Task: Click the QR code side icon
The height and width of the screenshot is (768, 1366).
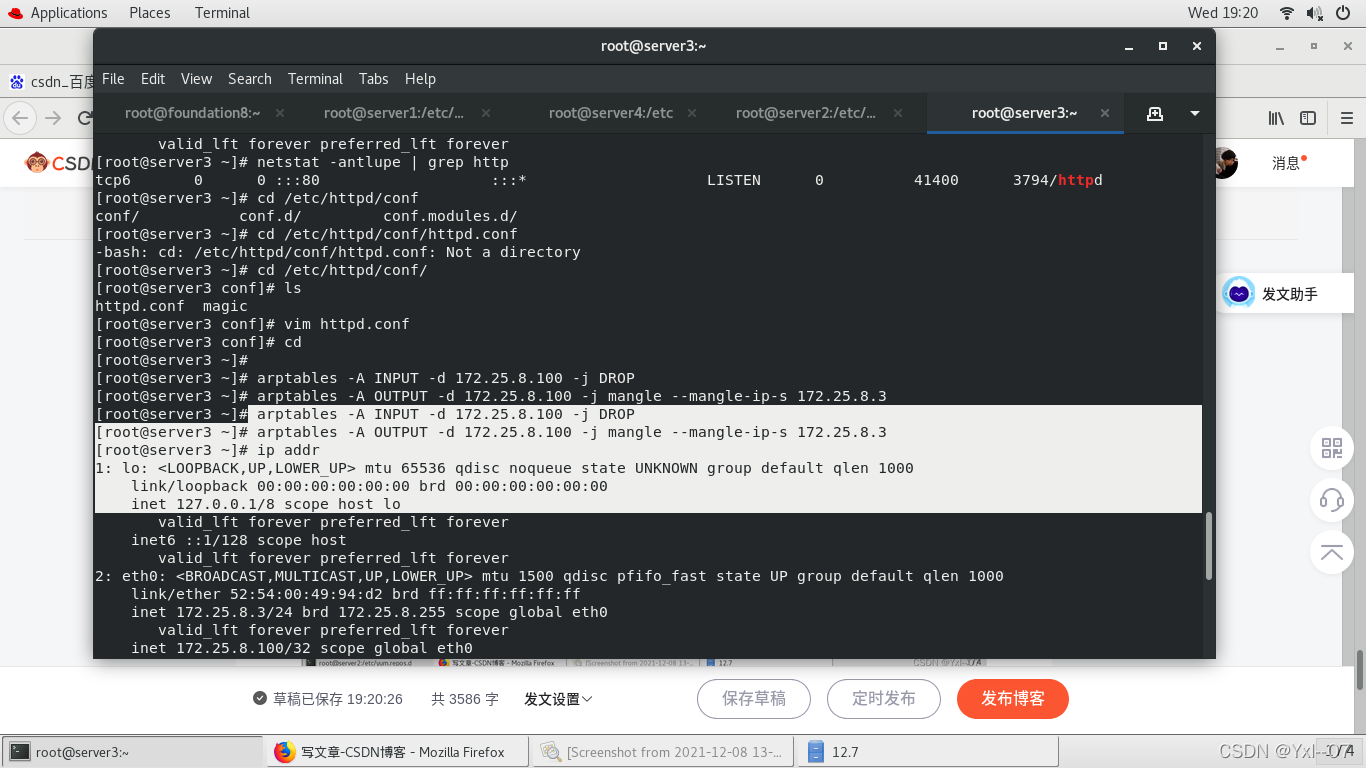Action: point(1332,447)
